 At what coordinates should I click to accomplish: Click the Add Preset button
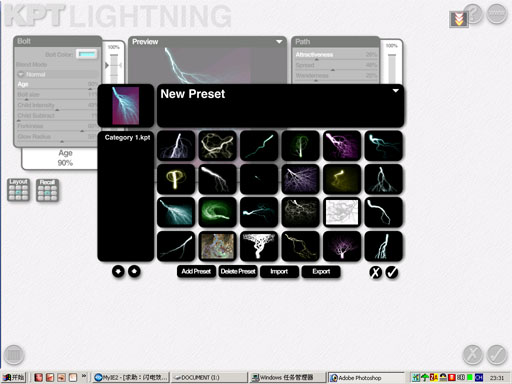coord(196,271)
